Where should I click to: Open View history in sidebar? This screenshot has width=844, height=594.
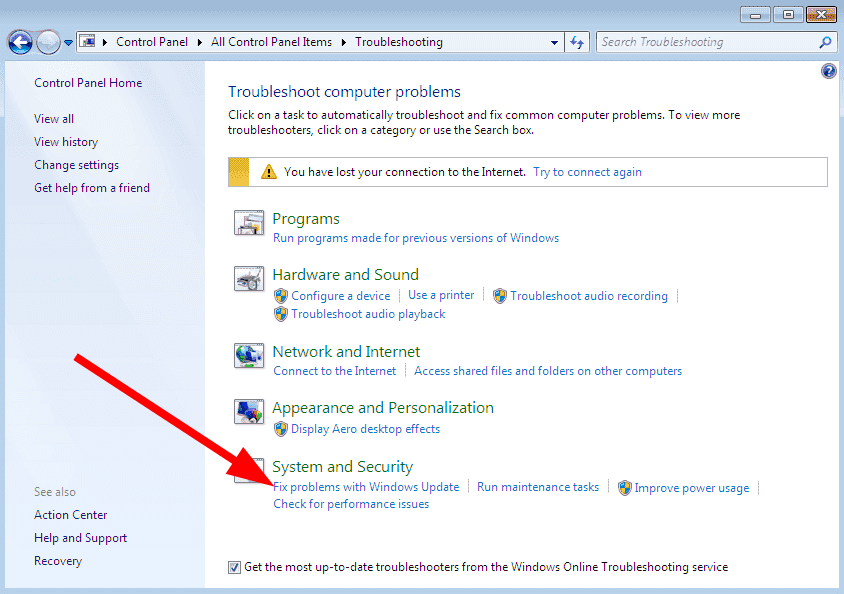tap(66, 142)
